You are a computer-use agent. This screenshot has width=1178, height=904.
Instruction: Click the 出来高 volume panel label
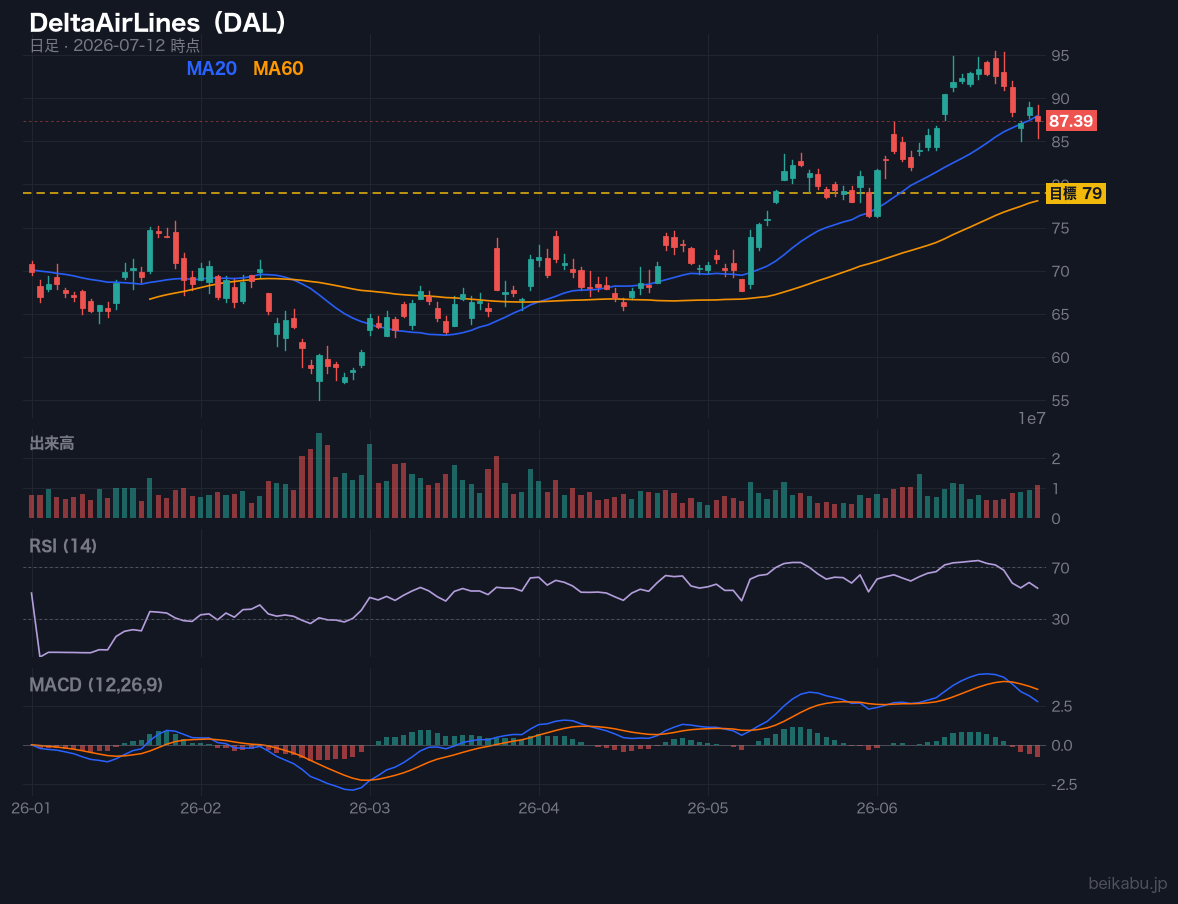point(52,443)
